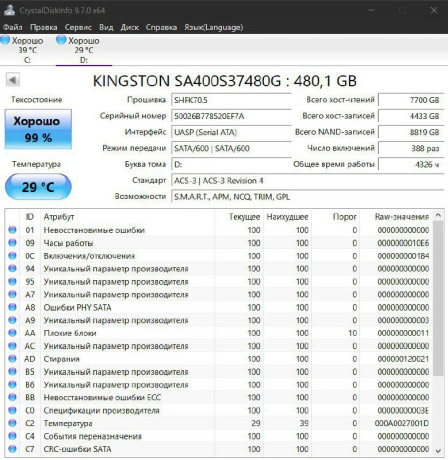
Task: Click the host reads value 7700 GB
Action: [x=411, y=100]
